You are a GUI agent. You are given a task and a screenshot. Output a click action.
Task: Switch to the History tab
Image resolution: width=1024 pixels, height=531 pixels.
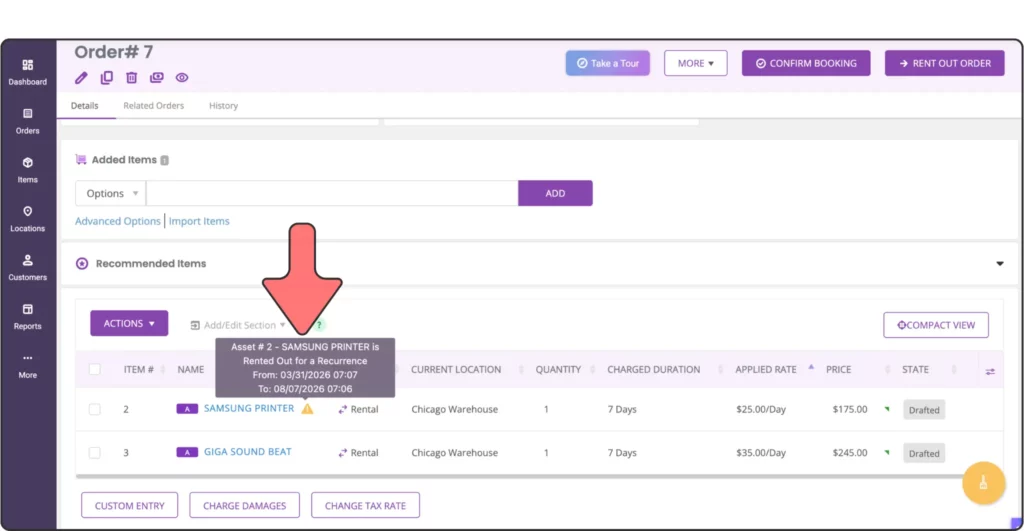[223, 105]
